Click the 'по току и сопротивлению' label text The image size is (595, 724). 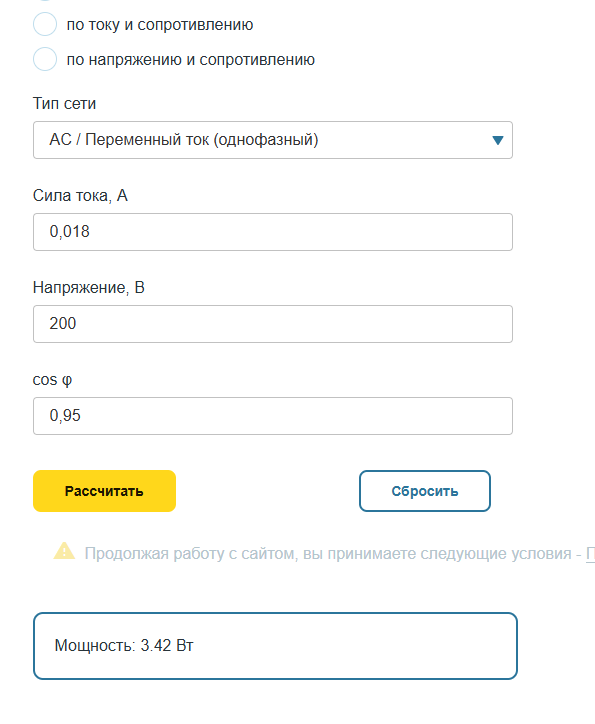160,24
